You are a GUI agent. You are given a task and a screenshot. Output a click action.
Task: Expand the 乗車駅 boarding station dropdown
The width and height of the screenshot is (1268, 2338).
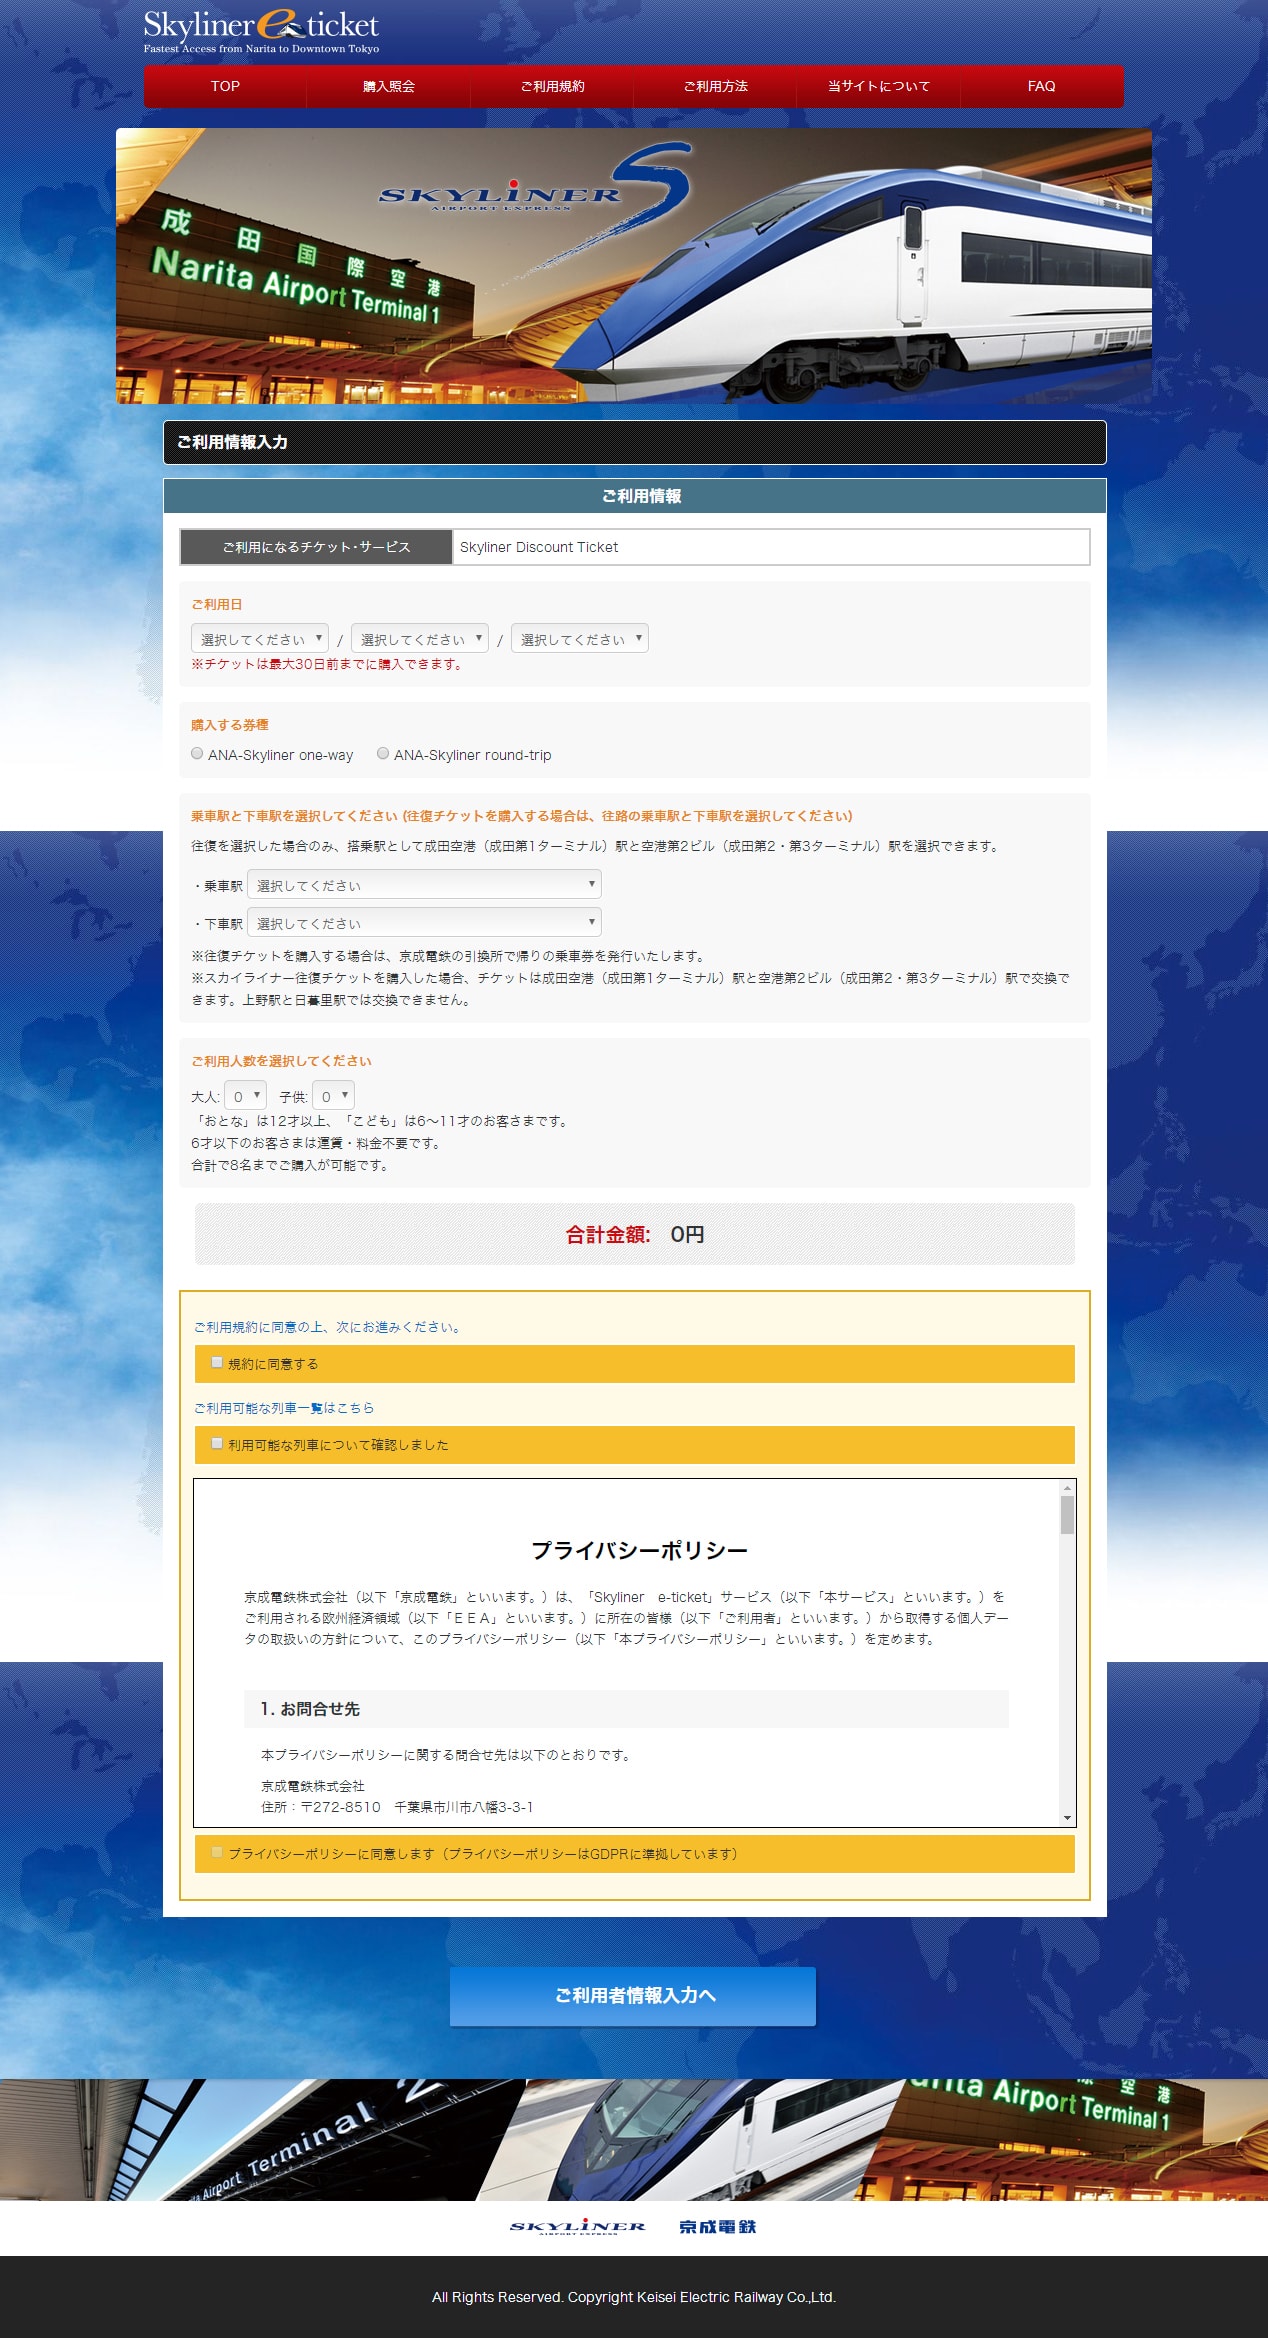[424, 885]
